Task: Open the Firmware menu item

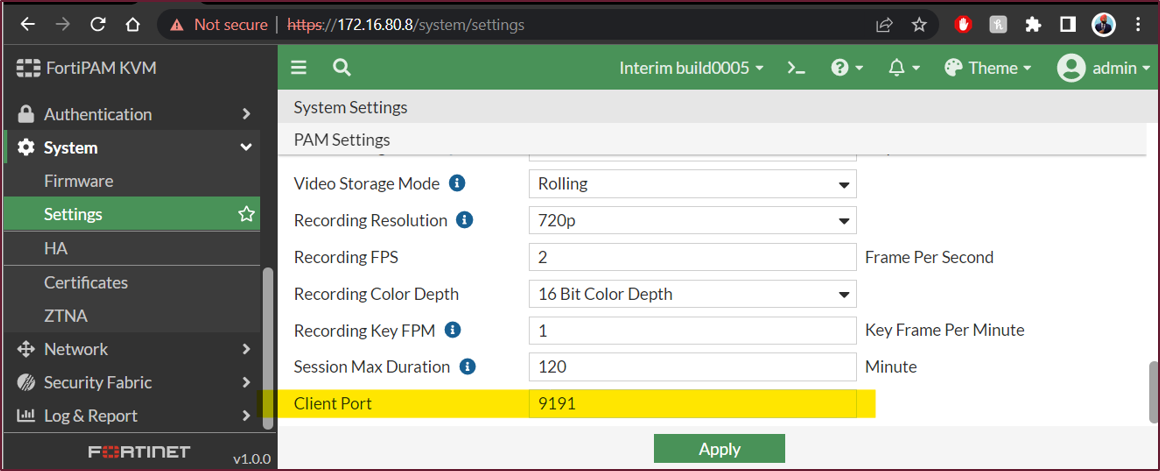Action: (x=78, y=181)
